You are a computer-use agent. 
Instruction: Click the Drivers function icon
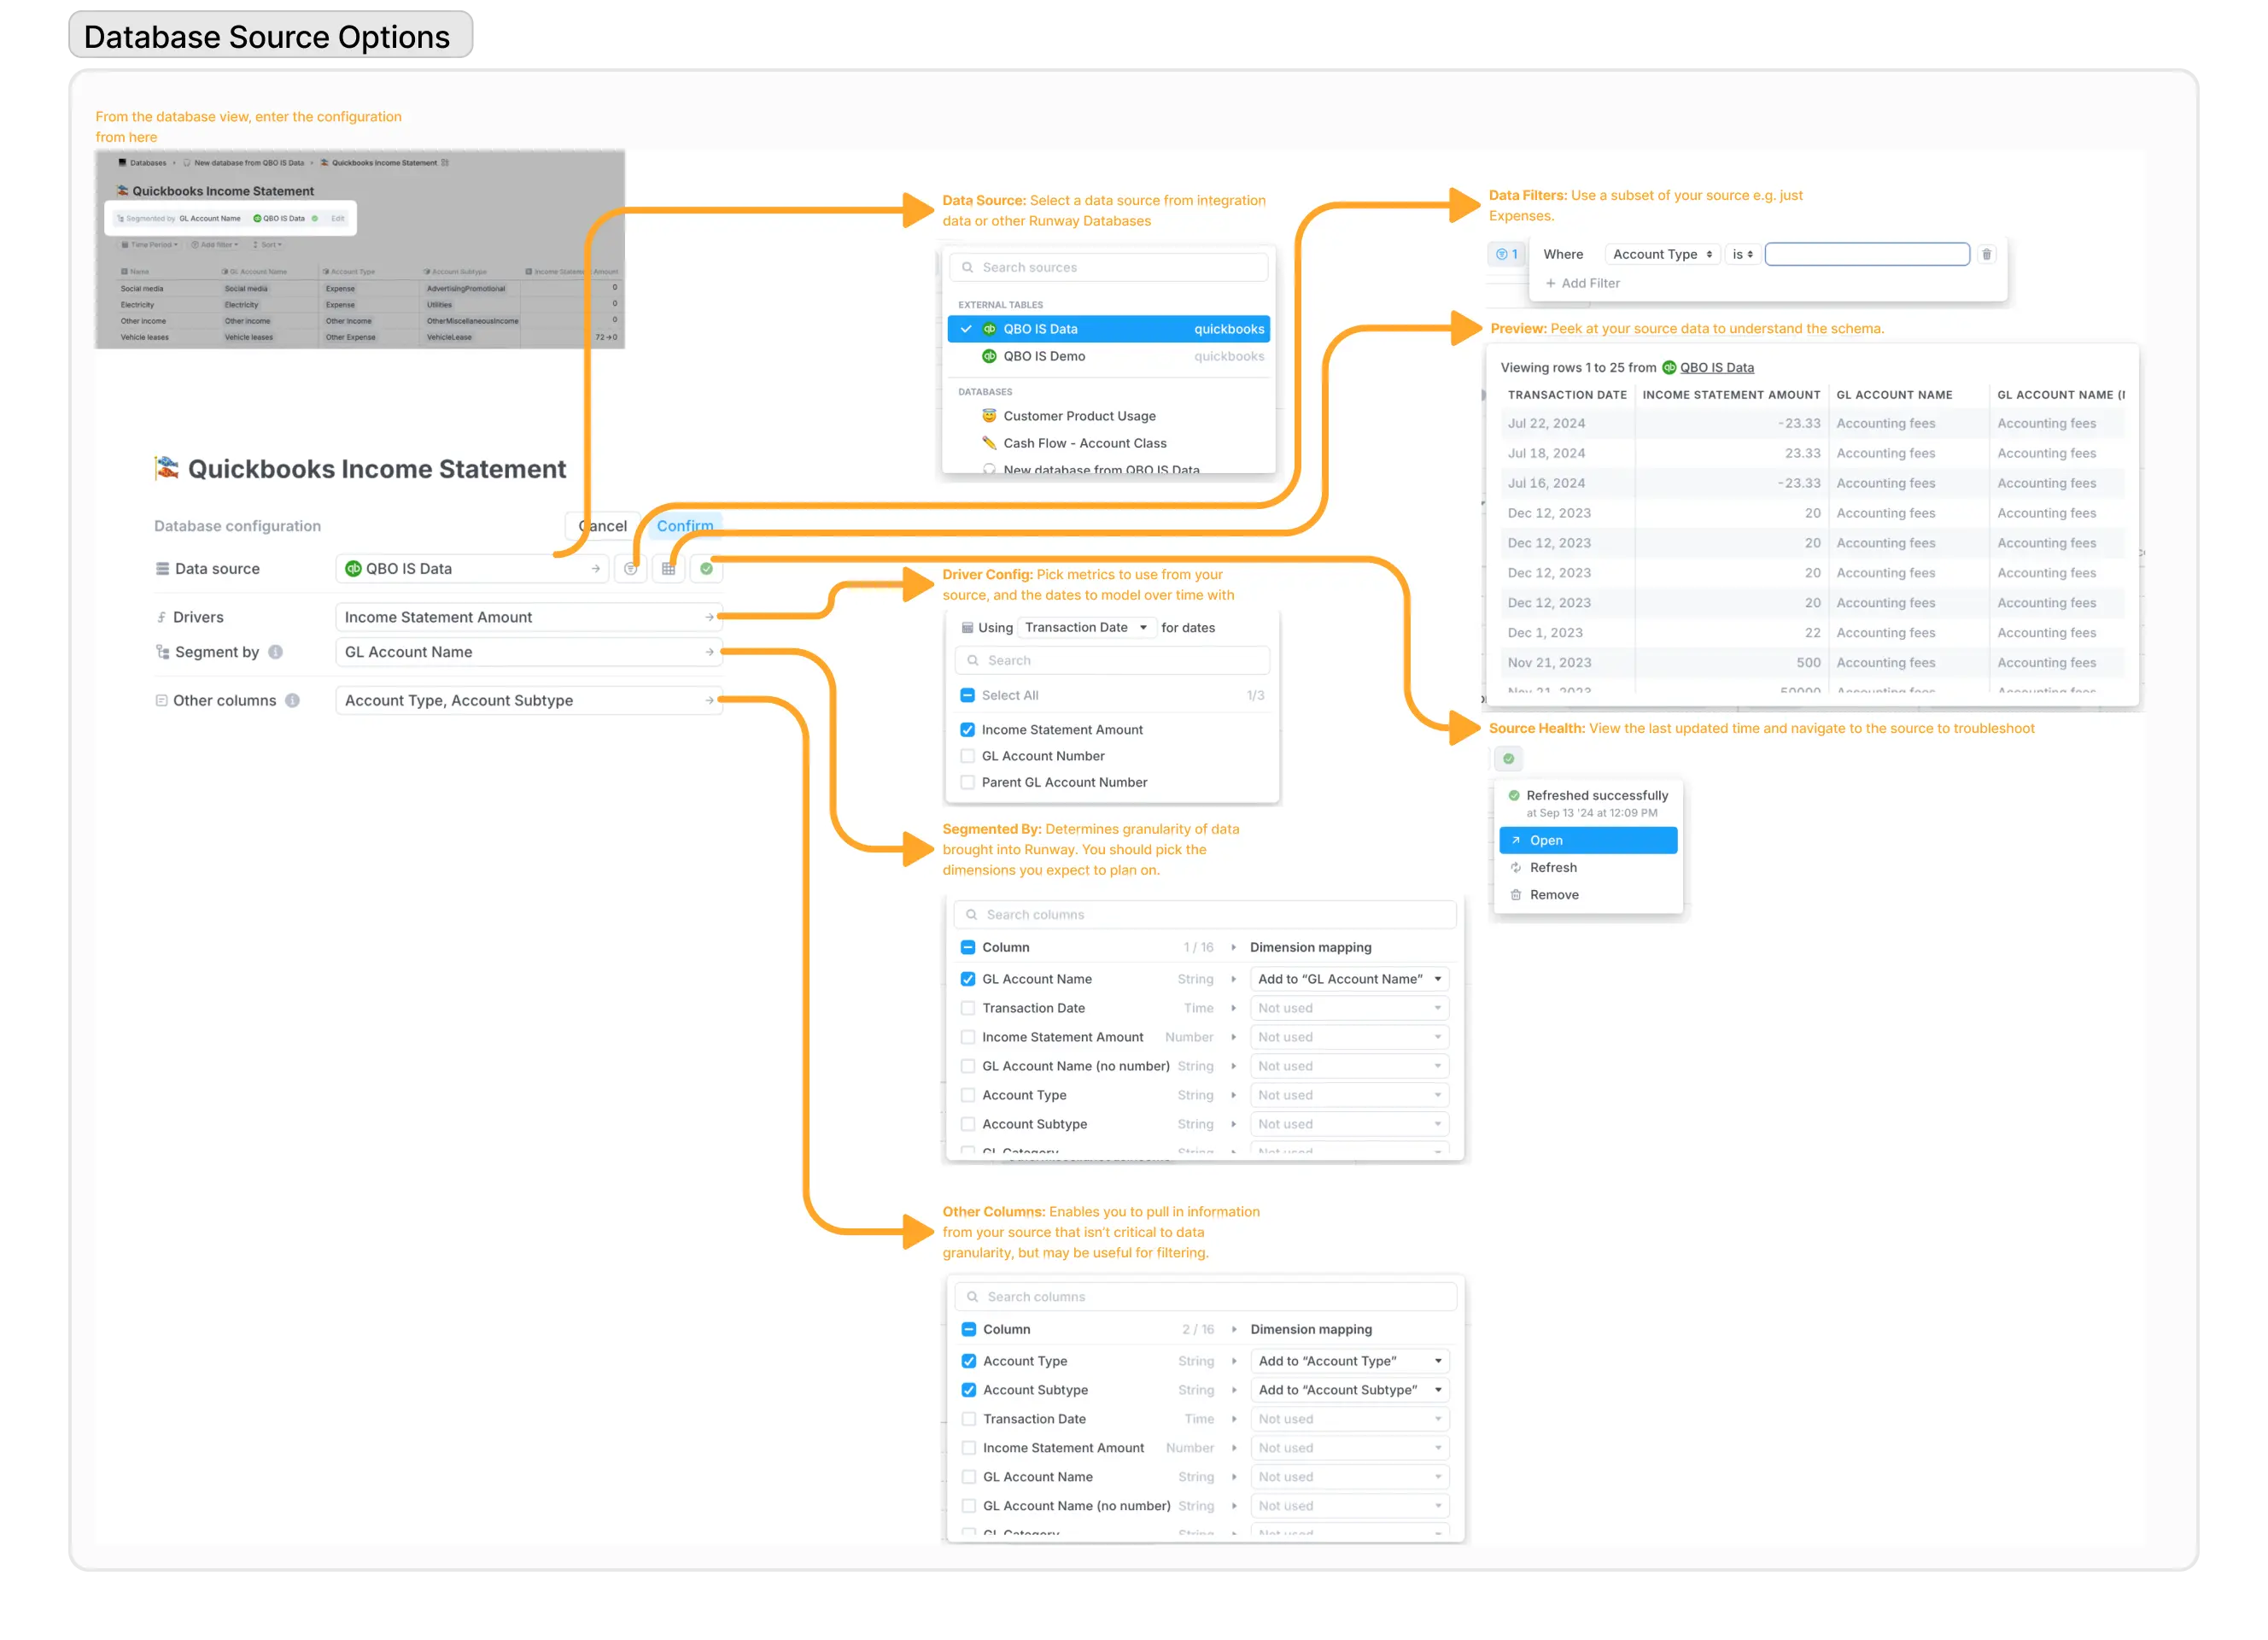coord(162,618)
